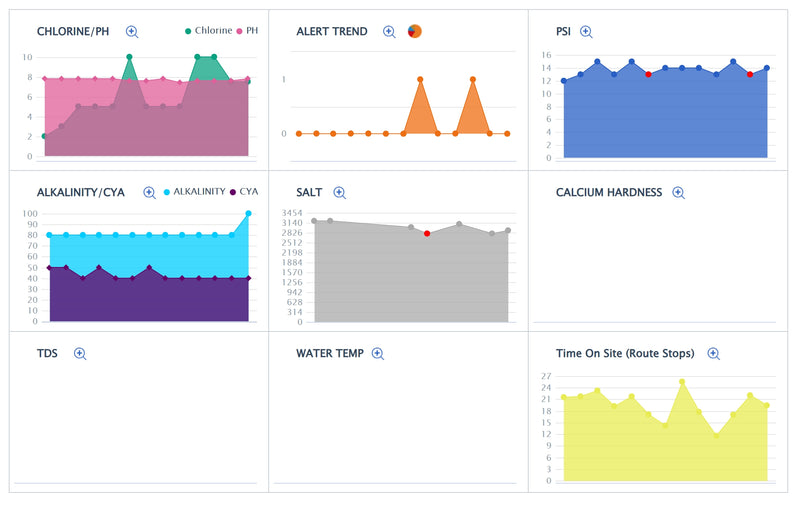Zoom into the Alkalinity/CYA chart
The width and height of the screenshot is (800, 505).
(149, 193)
